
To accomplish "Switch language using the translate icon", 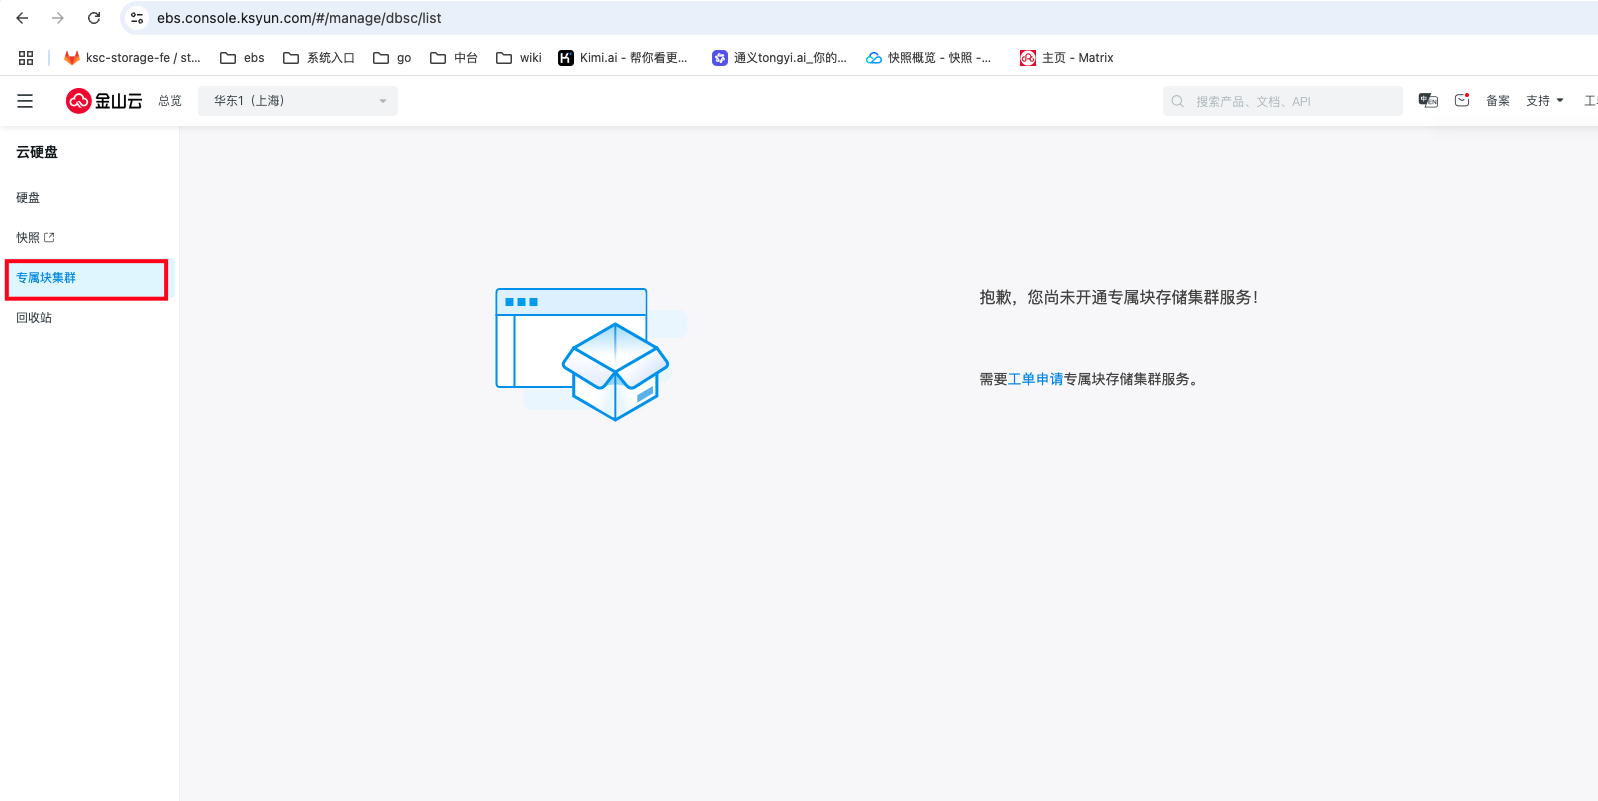I will (1428, 101).
